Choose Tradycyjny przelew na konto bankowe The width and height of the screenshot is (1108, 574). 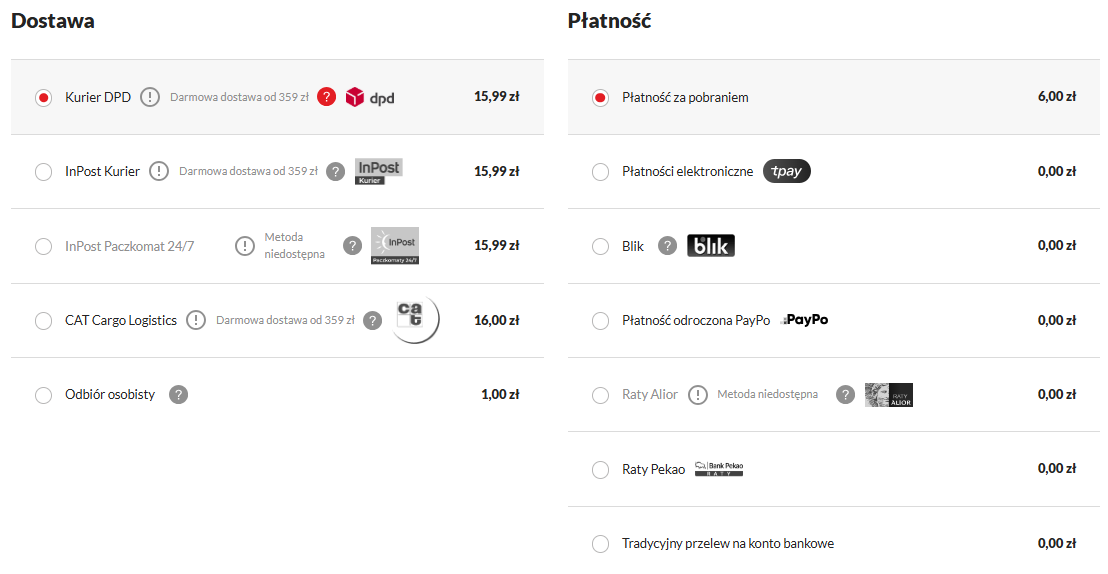[x=600, y=544]
